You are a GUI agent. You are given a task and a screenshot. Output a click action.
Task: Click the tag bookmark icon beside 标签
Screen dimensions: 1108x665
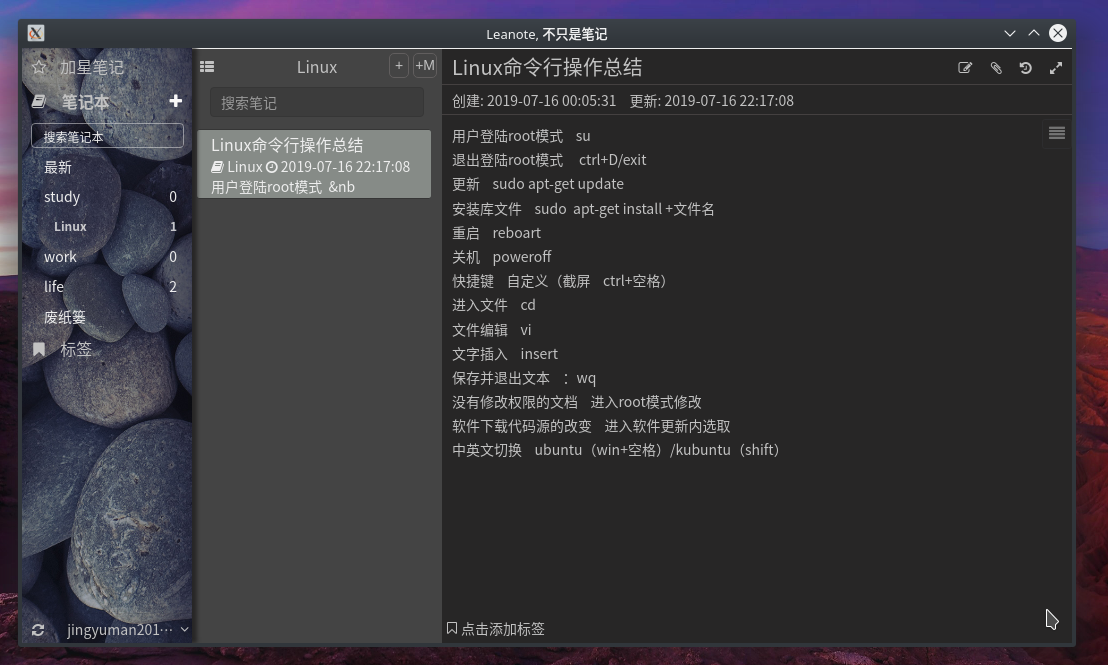coord(39,349)
